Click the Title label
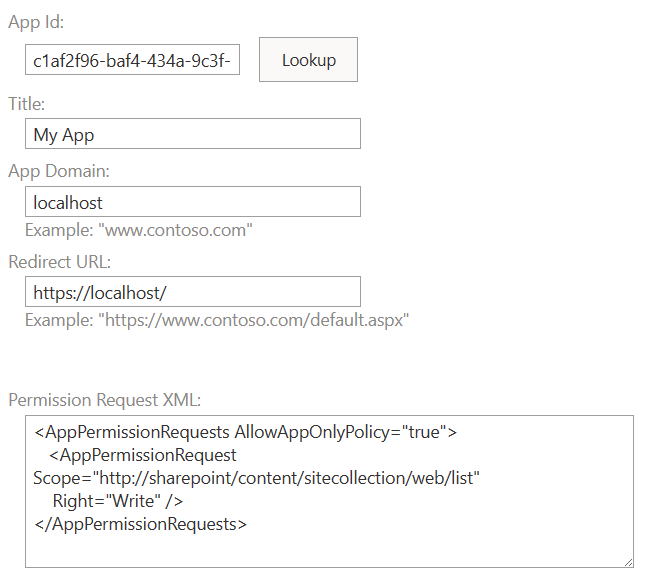 point(26,104)
